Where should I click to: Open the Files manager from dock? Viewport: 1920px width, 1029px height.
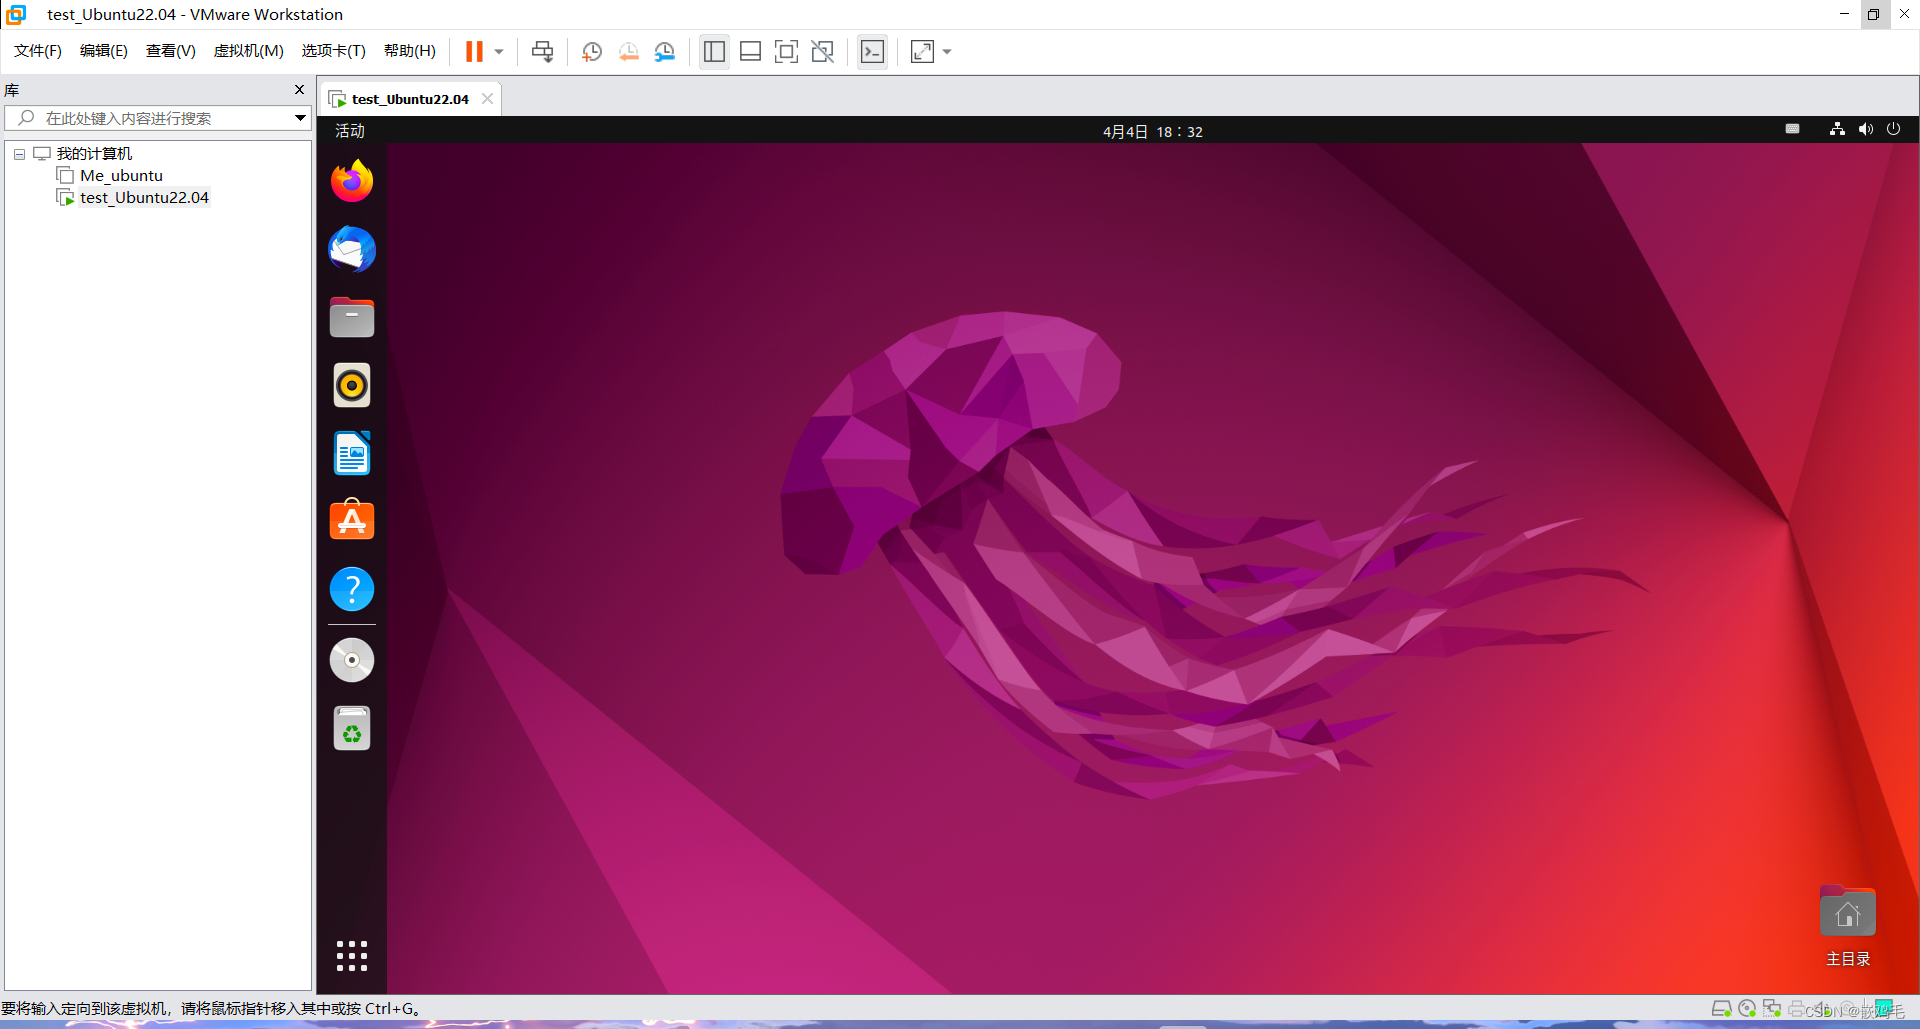352,317
